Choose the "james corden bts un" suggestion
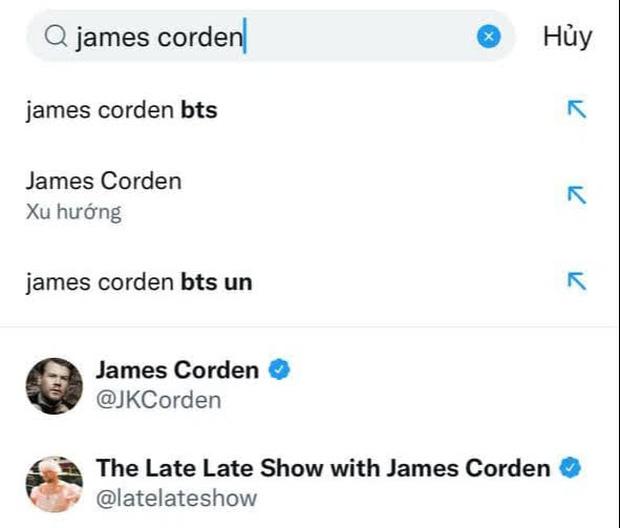The width and height of the screenshot is (620, 528). [x=139, y=282]
